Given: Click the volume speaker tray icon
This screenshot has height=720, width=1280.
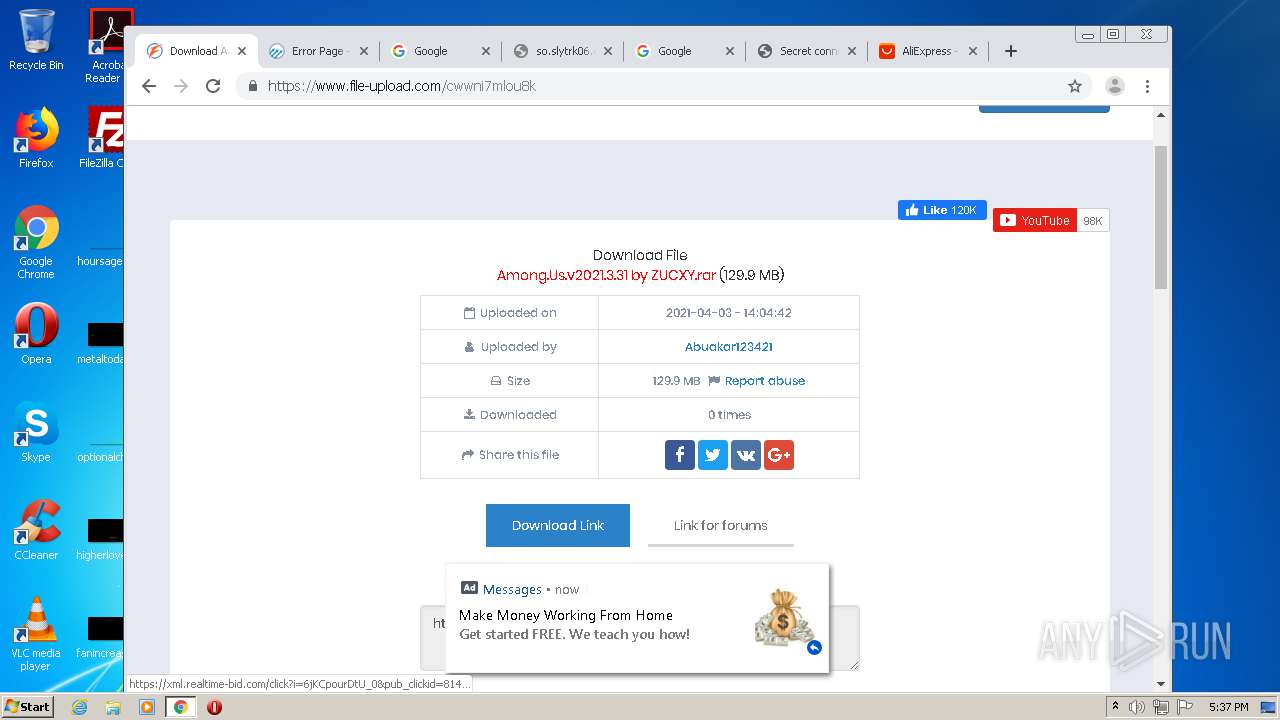Looking at the screenshot, I should [1137, 707].
